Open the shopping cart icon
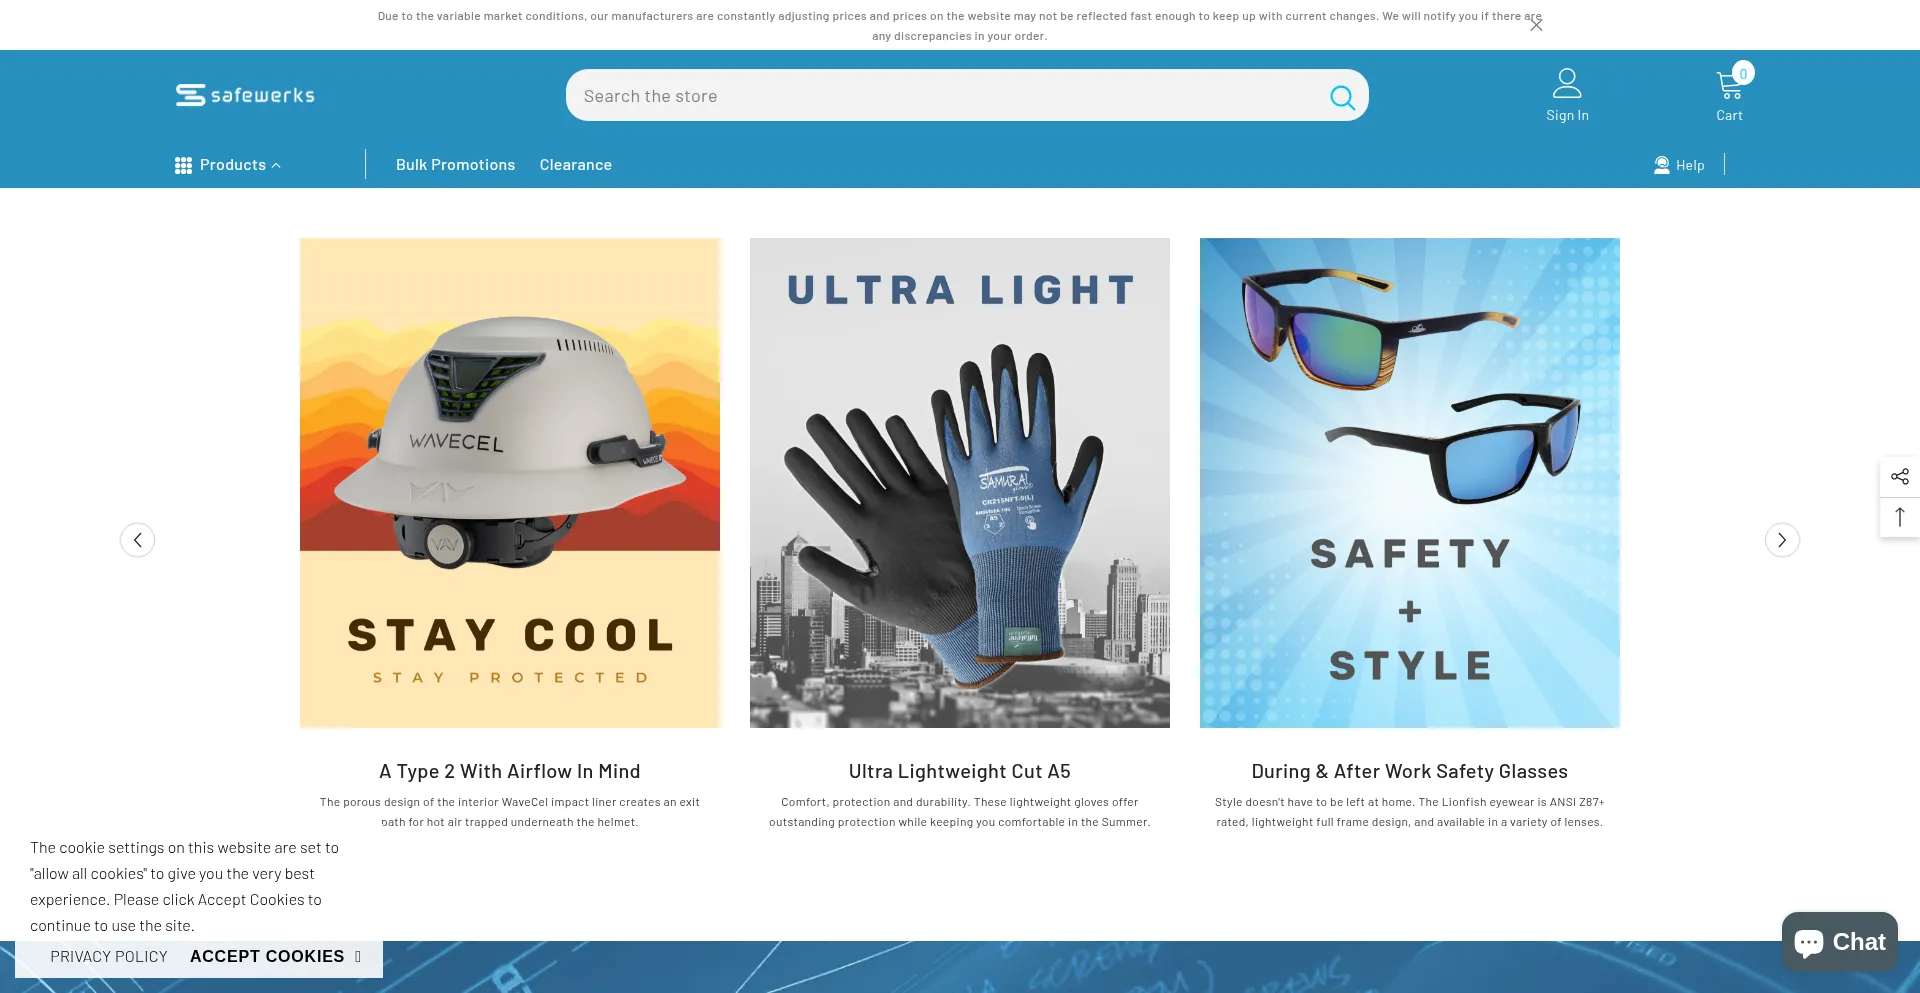 pyautogui.click(x=1729, y=86)
